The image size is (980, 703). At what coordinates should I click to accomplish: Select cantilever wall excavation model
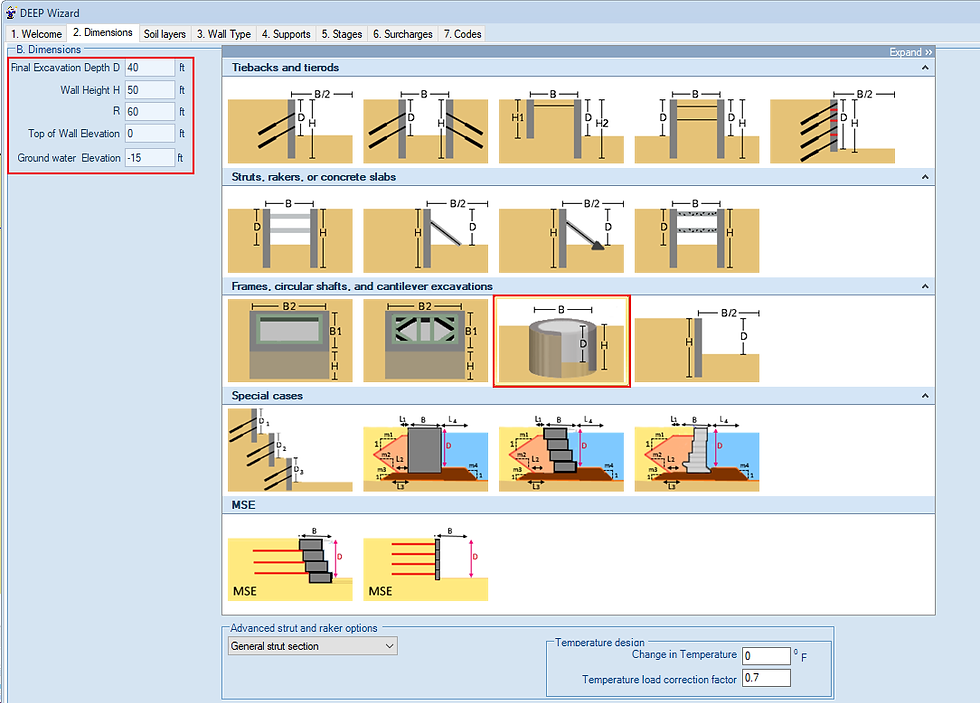point(697,345)
